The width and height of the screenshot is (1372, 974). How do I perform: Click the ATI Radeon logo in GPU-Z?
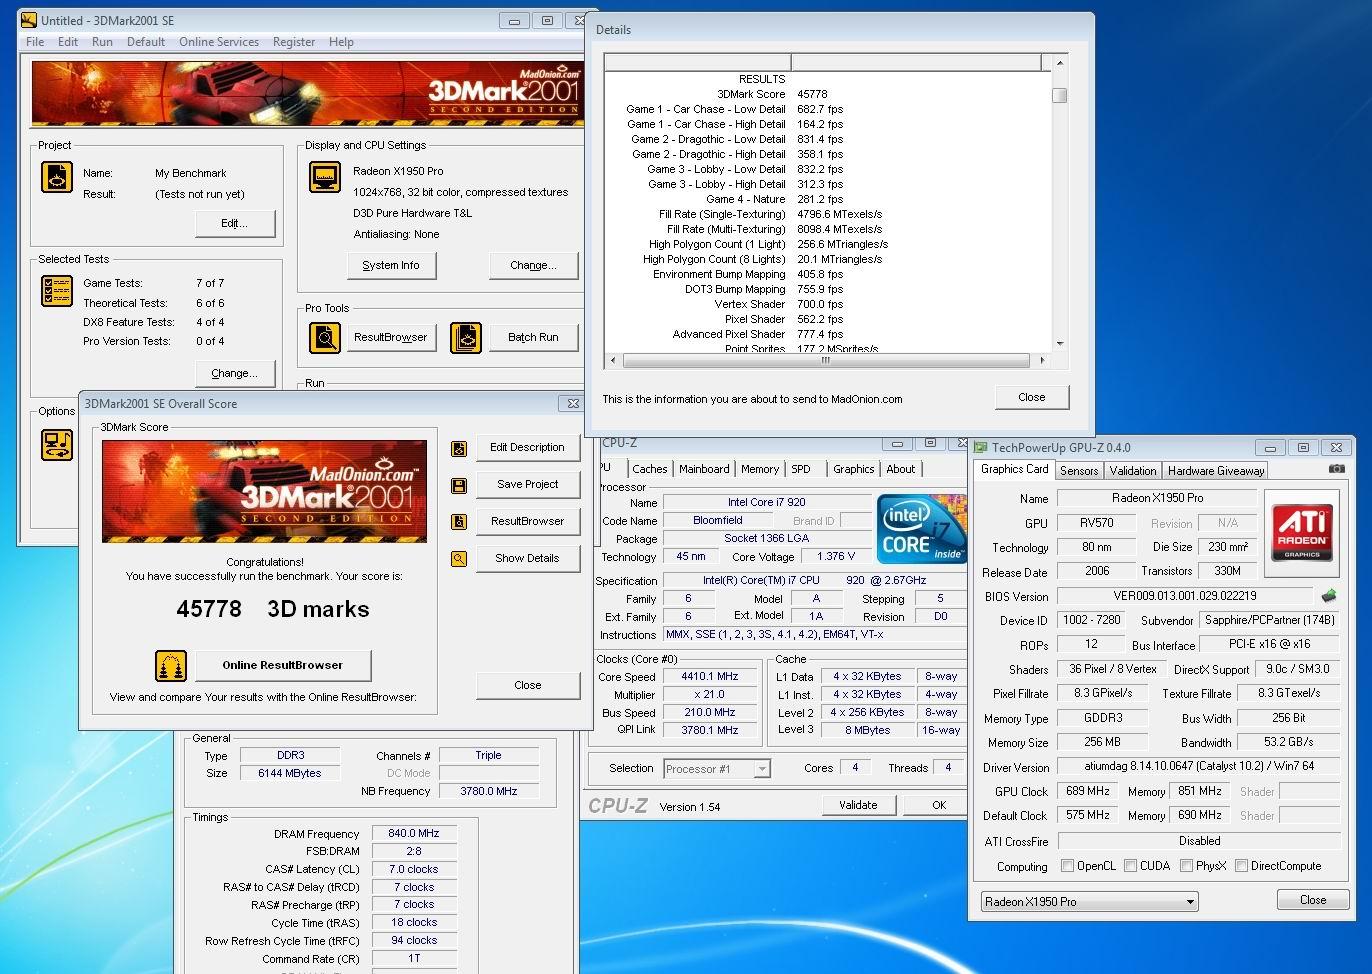1302,533
